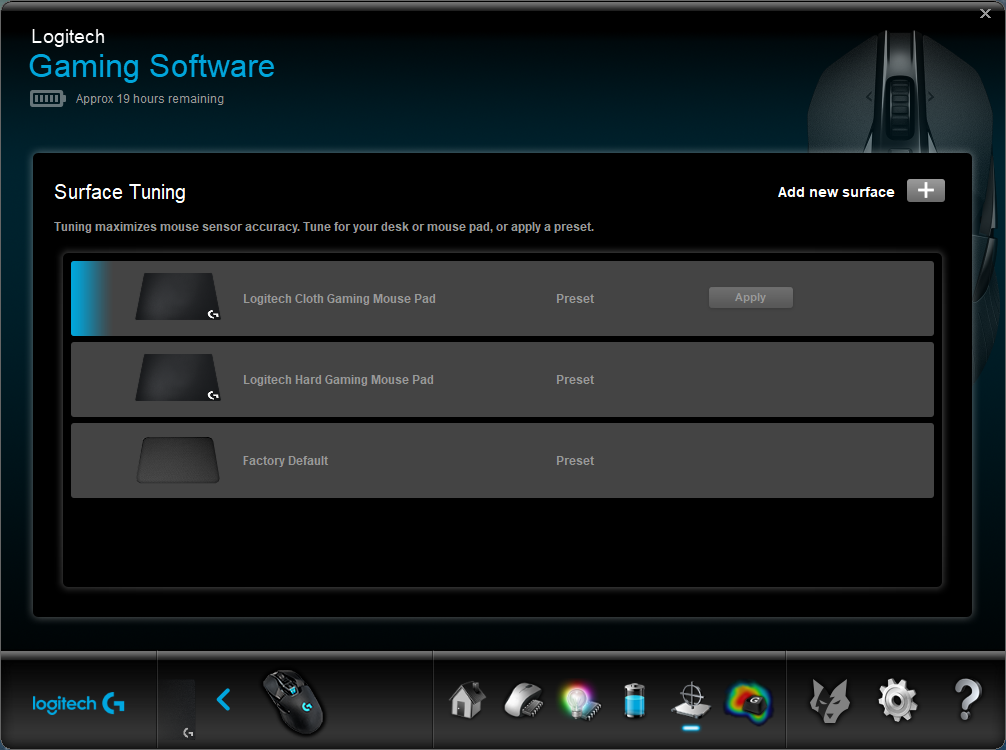This screenshot has width=1006, height=750.
Task: Apply the Logitech Cloth Gaming Mouse Pad preset
Action: pos(750,298)
